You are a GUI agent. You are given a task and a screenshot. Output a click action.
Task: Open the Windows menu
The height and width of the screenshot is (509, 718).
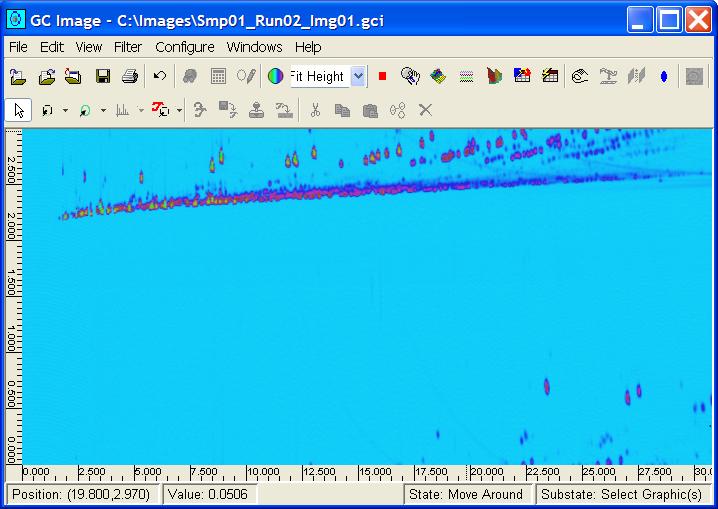click(x=254, y=47)
